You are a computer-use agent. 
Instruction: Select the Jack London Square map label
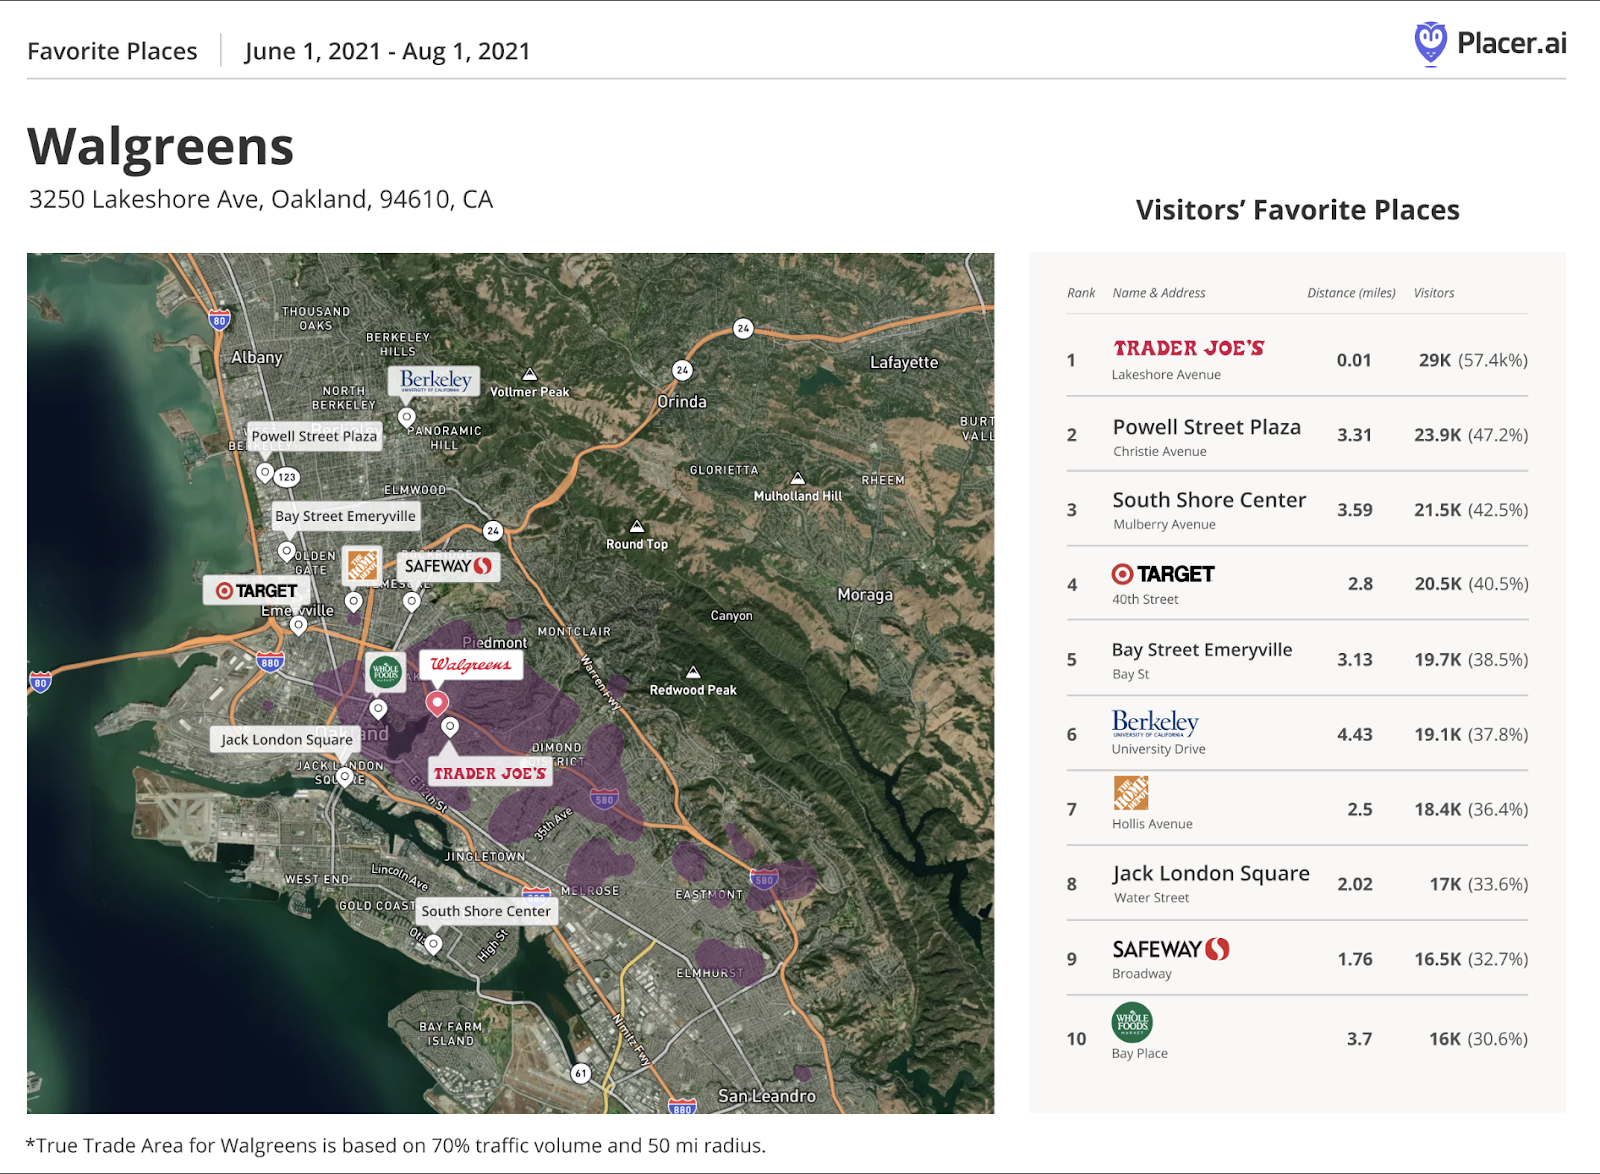point(285,739)
